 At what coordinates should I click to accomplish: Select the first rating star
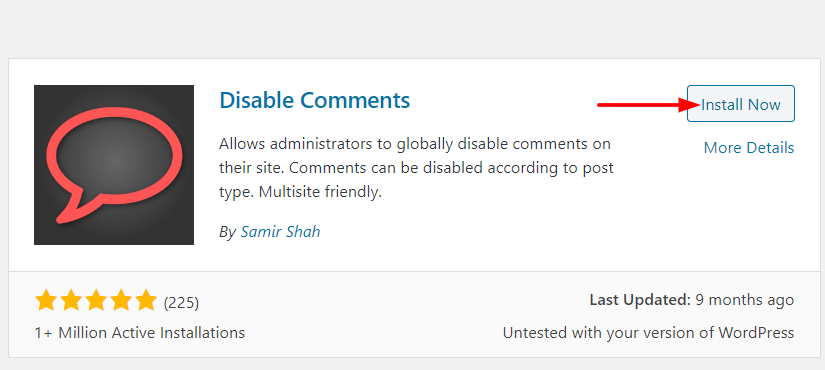pos(46,302)
